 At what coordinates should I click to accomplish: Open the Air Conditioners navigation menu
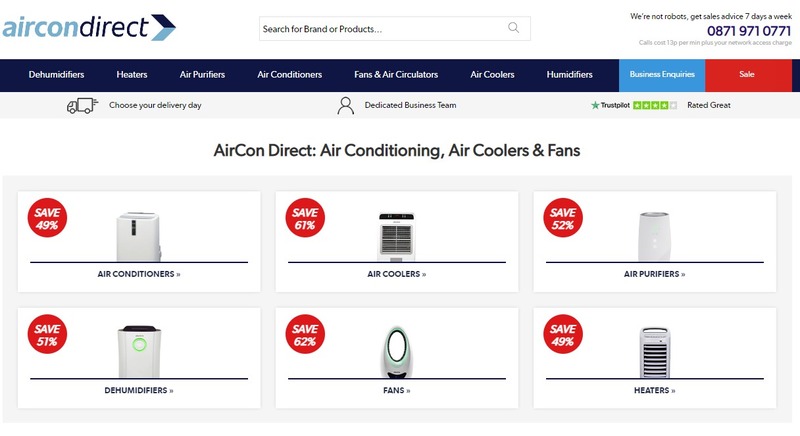click(289, 74)
